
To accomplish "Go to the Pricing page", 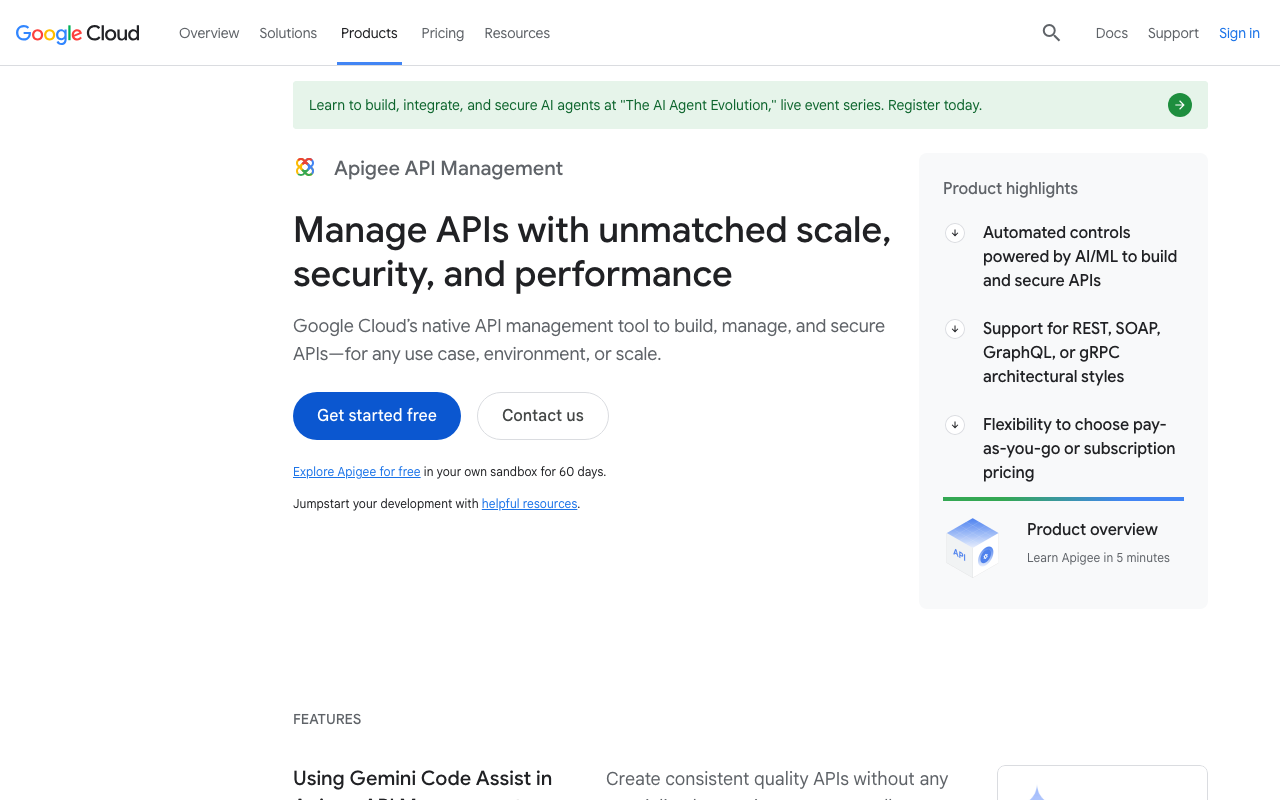I will [x=443, y=33].
